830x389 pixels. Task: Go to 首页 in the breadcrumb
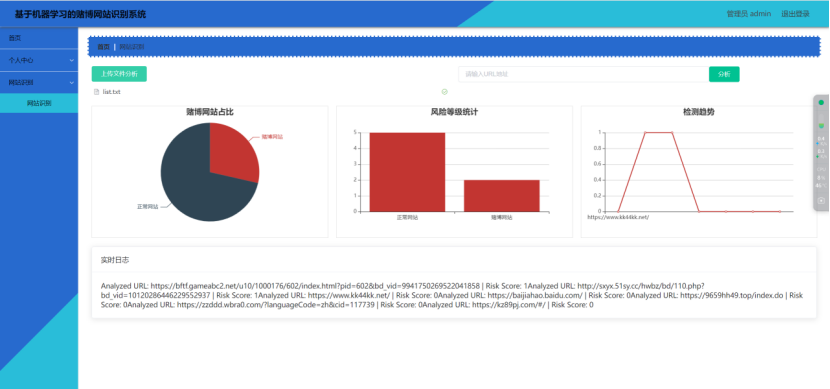point(103,47)
